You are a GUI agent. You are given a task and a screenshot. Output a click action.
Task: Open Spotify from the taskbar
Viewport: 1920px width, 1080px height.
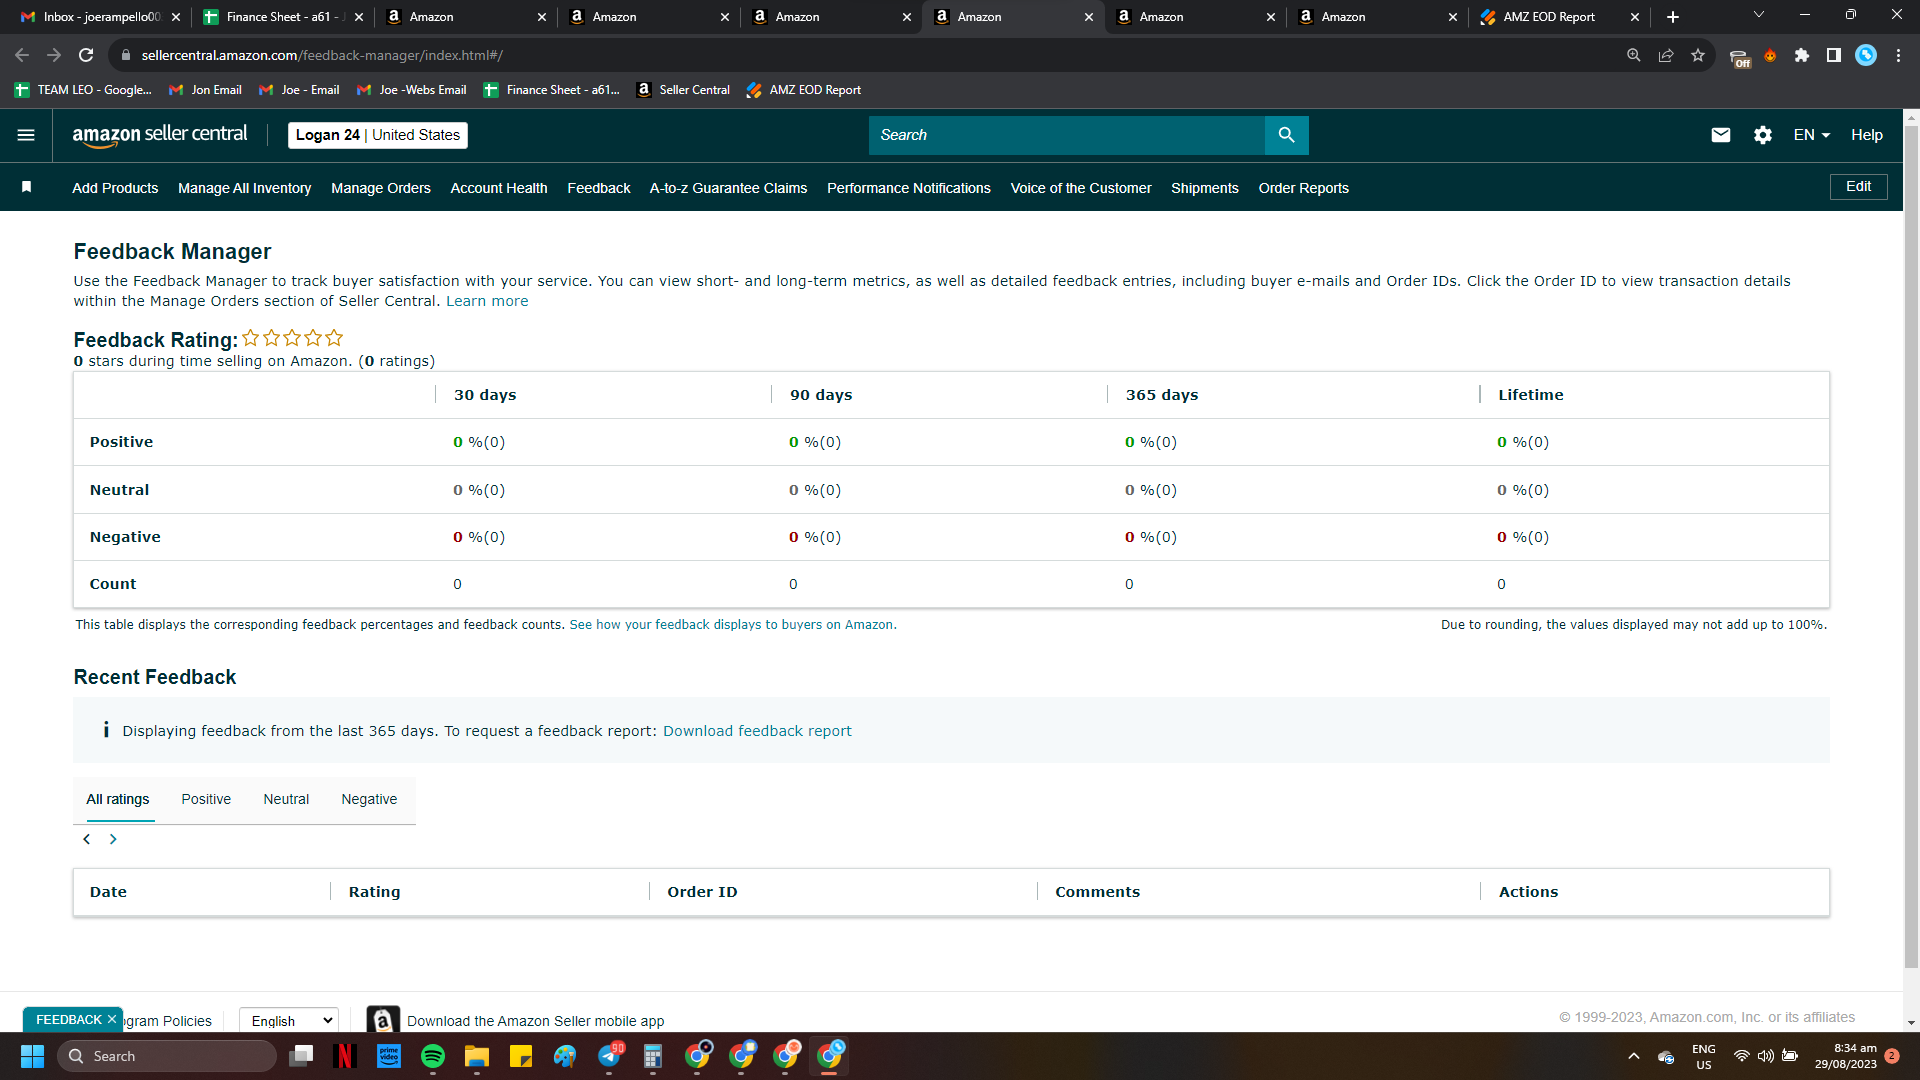[433, 1056]
